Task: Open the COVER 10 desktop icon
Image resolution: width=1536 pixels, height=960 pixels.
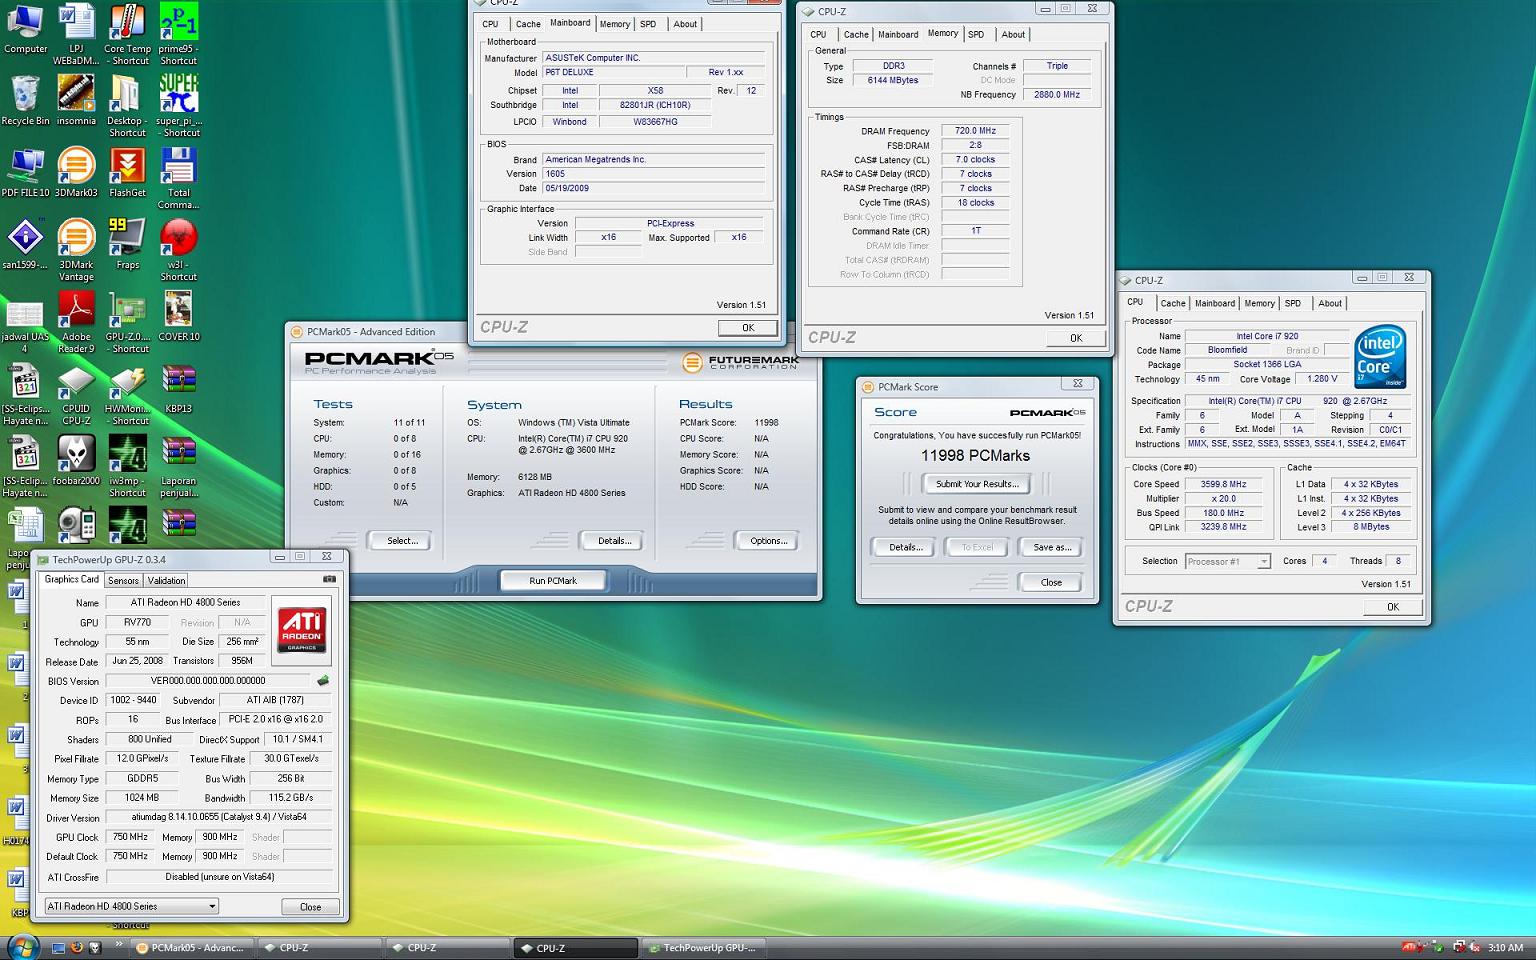Action: [x=179, y=316]
